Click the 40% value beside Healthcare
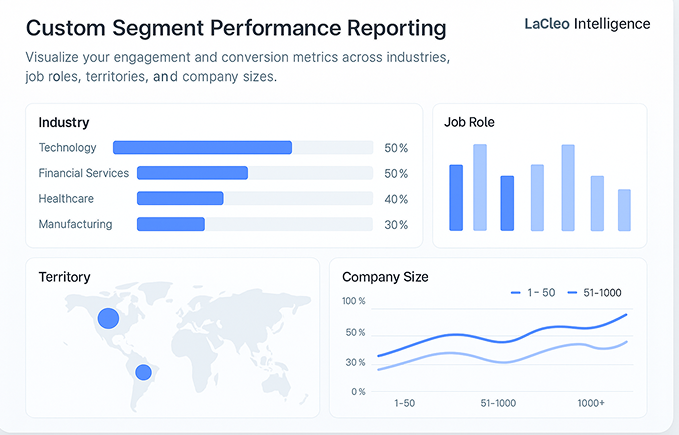 pos(396,199)
